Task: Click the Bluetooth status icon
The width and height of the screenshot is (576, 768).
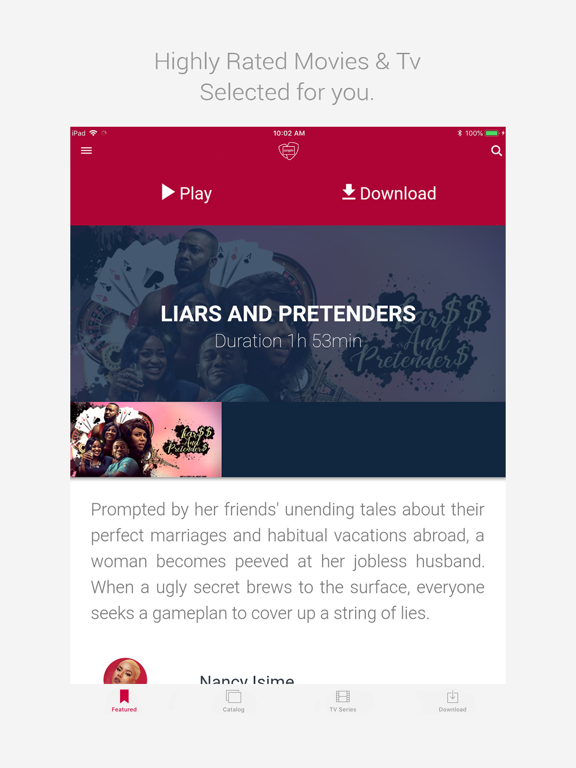Action: pyautogui.click(x=459, y=133)
